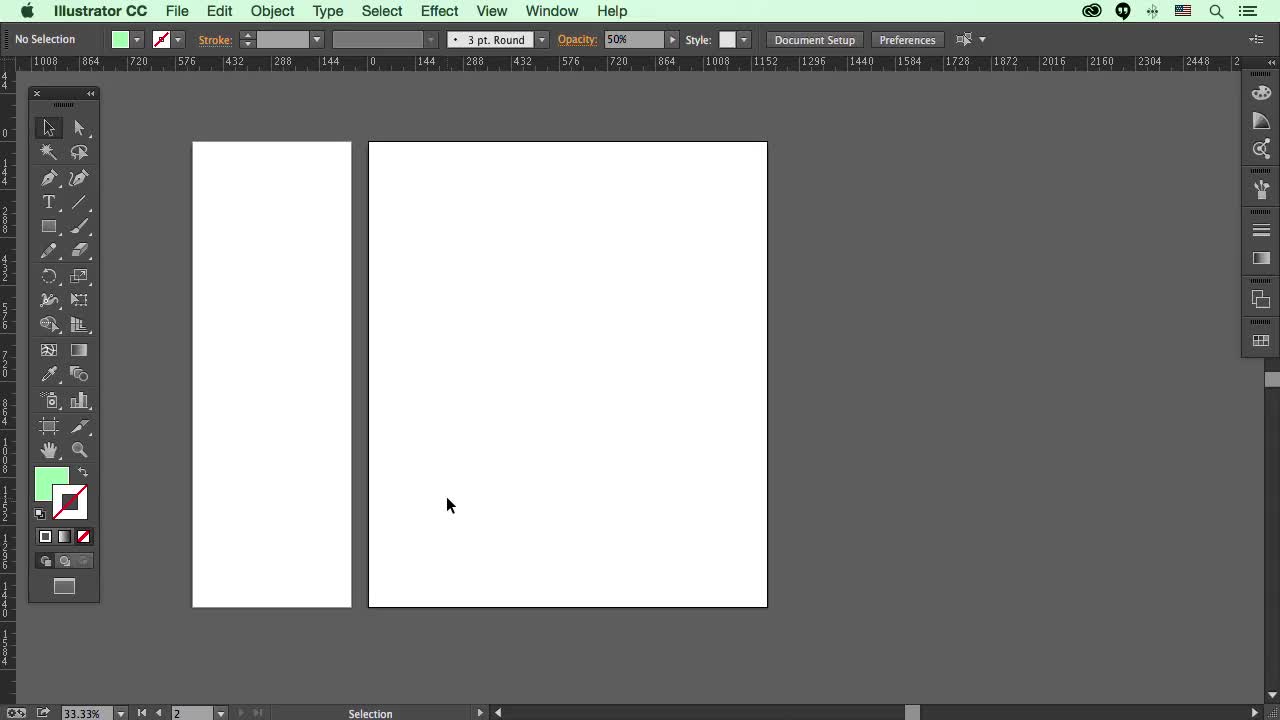Select the Pen tool
The image size is (1280, 720).
(49, 178)
